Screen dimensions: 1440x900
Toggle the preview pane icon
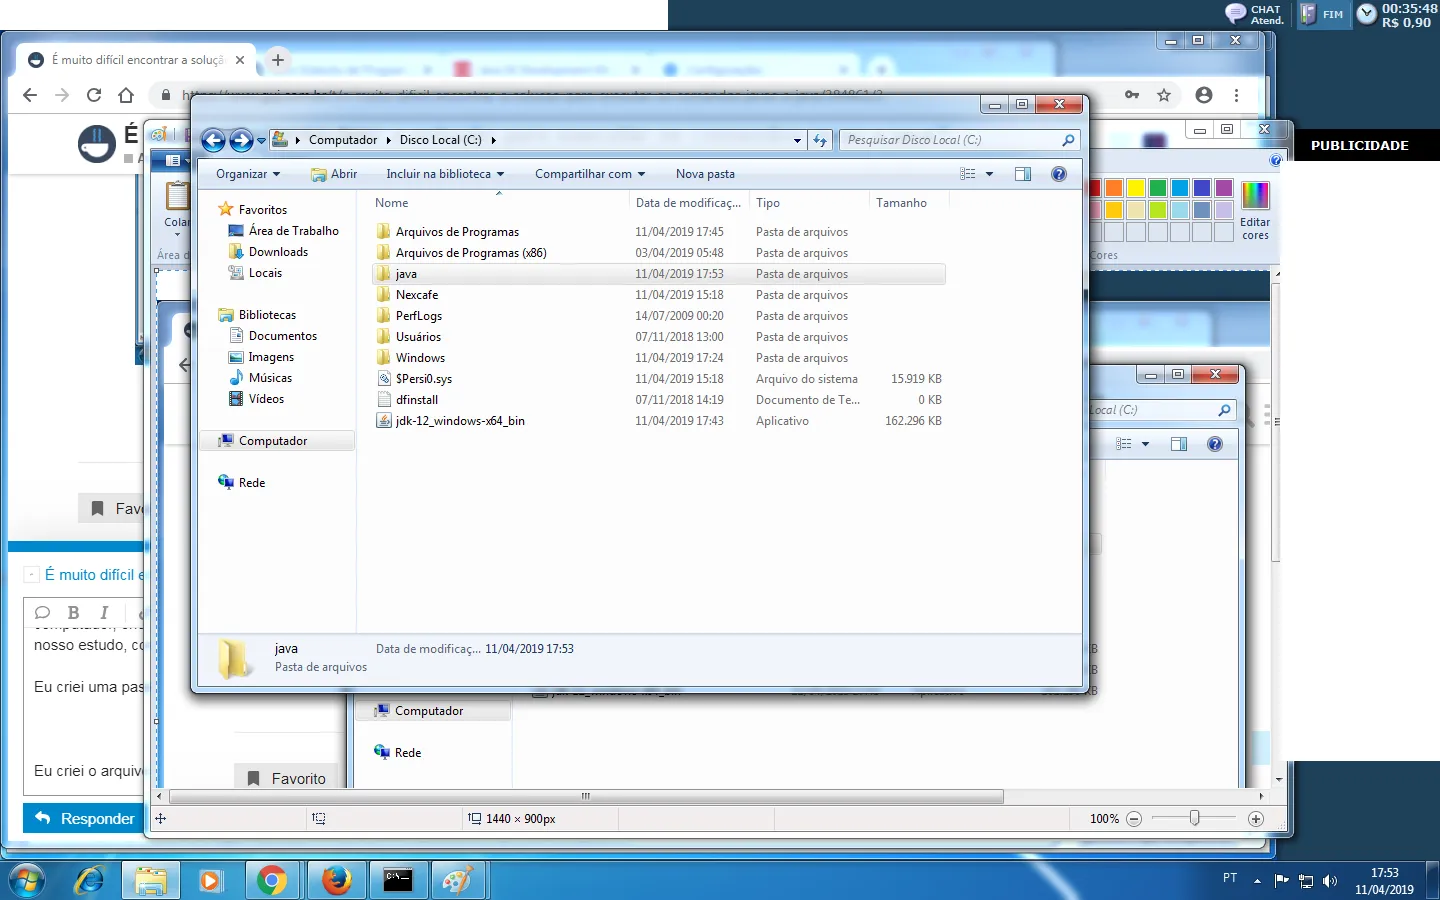click(x=1022, y=174)
